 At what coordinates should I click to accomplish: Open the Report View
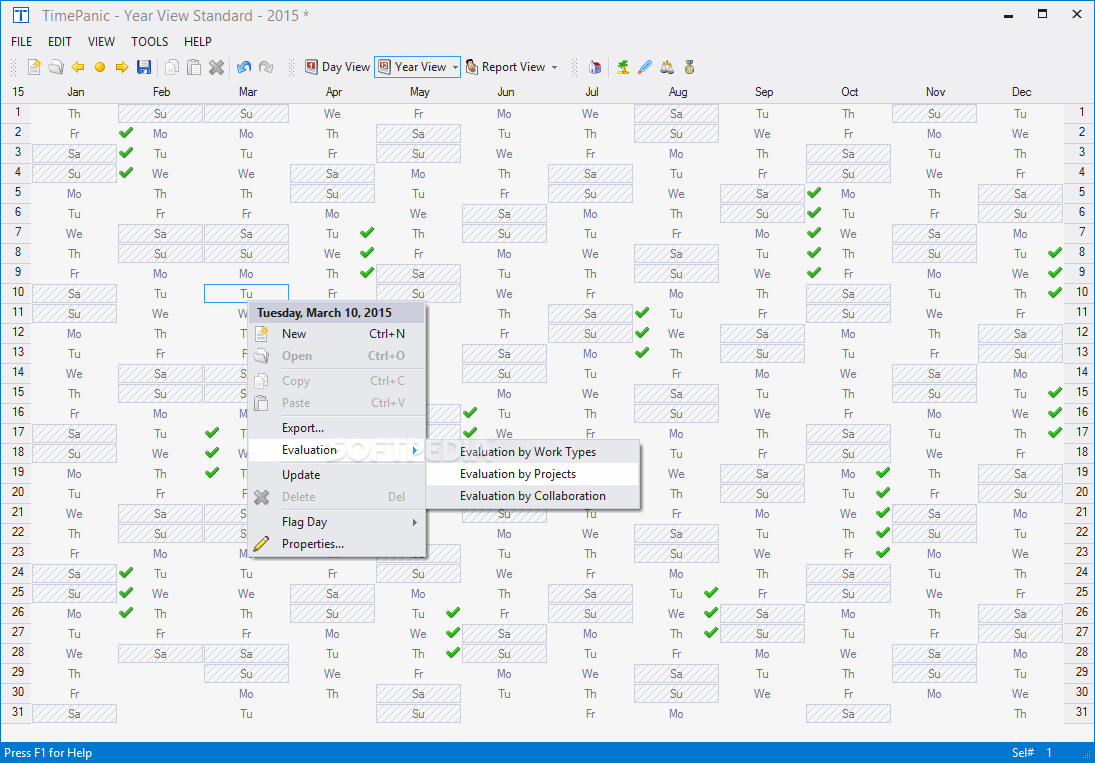(x=506, y=67)
